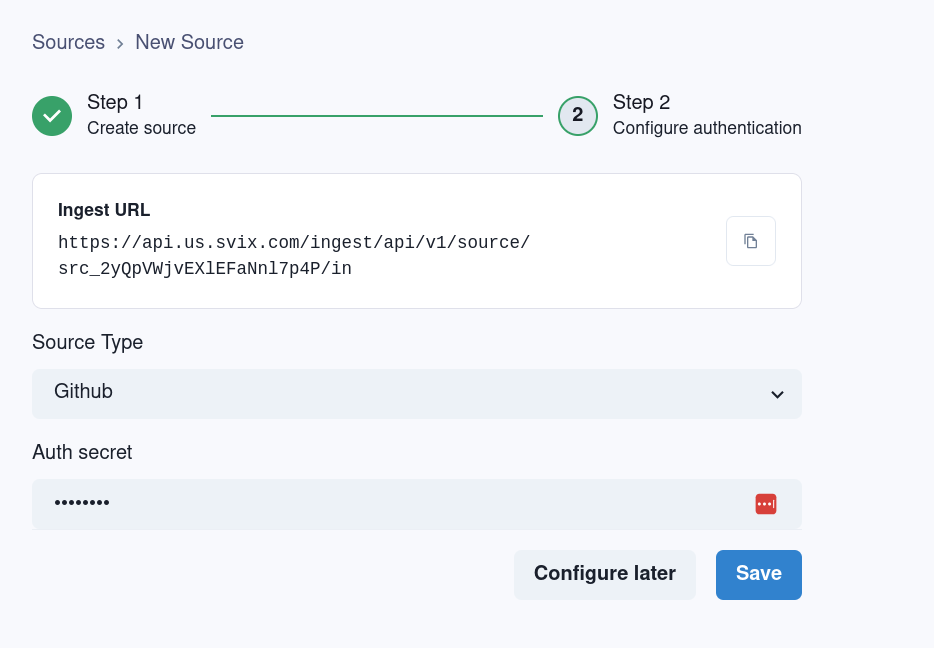Copy the Ingest URL with the copy icon
This screenshot has width=934, height=648.
click(x=750, y=241)
